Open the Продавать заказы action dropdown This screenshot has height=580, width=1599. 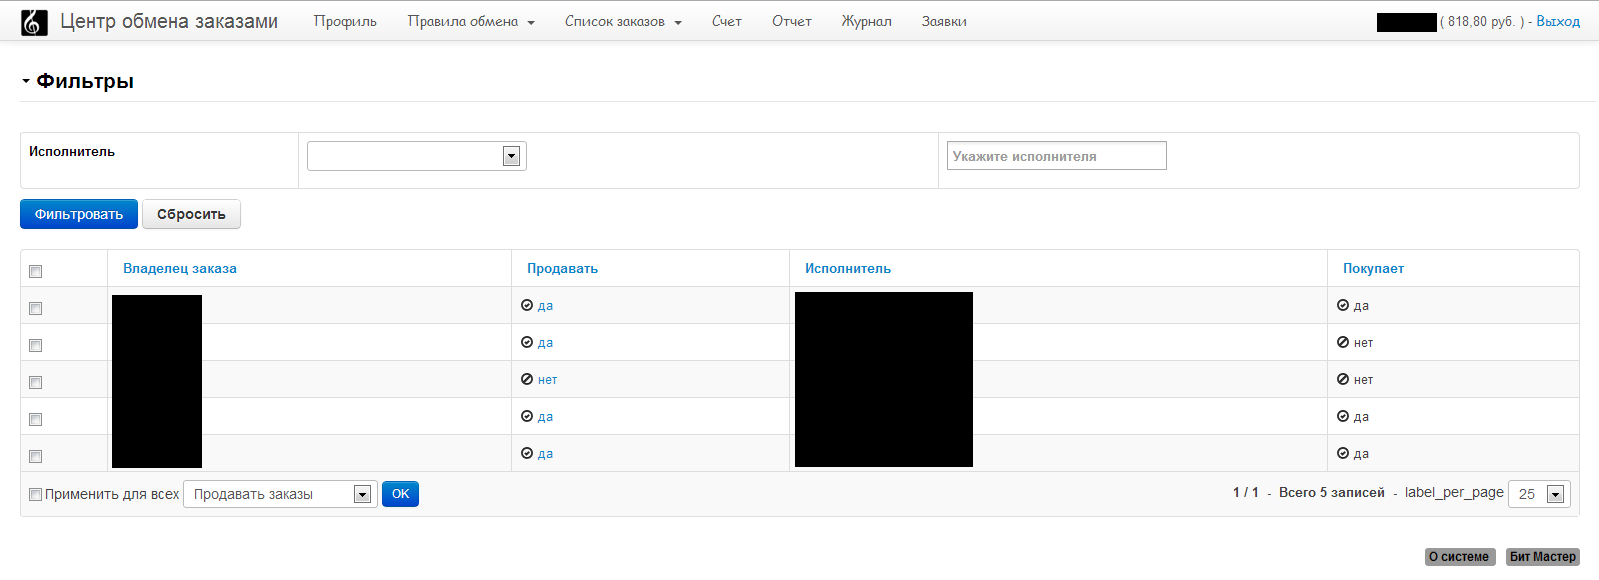(280, 494)
